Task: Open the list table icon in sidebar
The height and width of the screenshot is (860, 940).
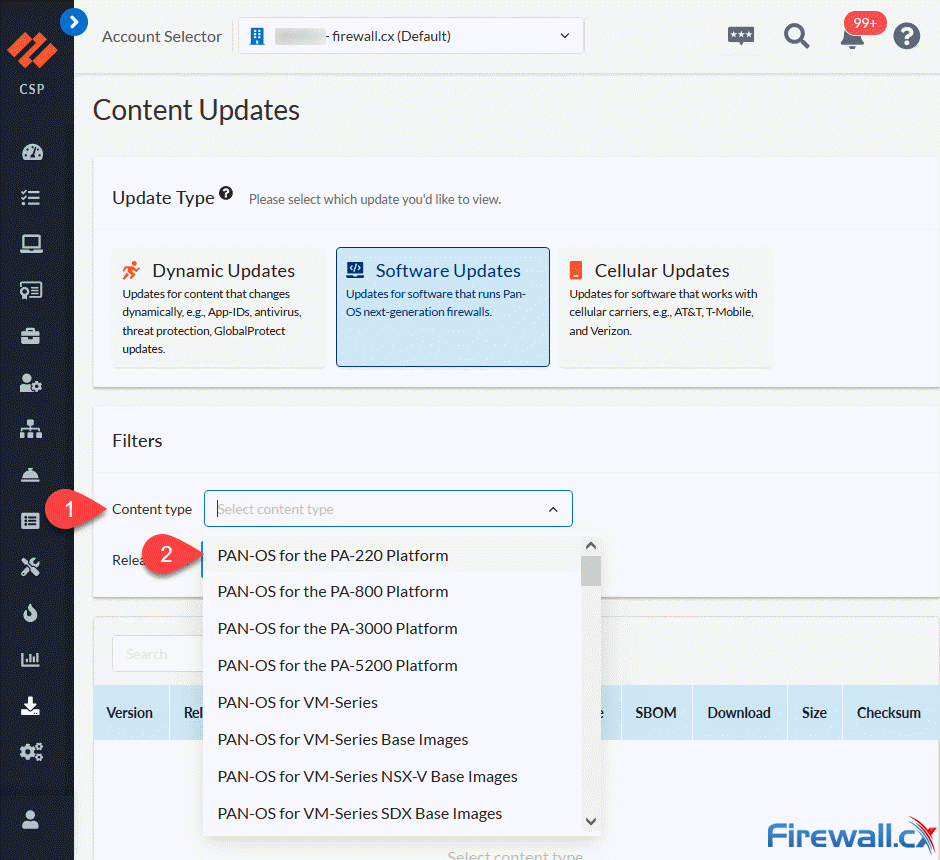Action: 31,521
